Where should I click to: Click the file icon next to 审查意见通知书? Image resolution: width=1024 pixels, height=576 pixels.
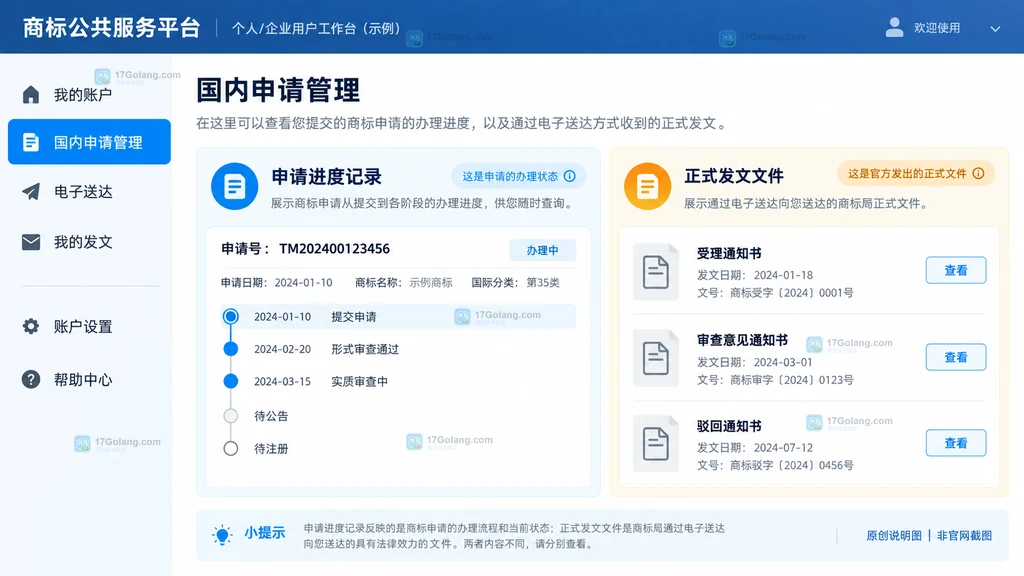point(656,358)
